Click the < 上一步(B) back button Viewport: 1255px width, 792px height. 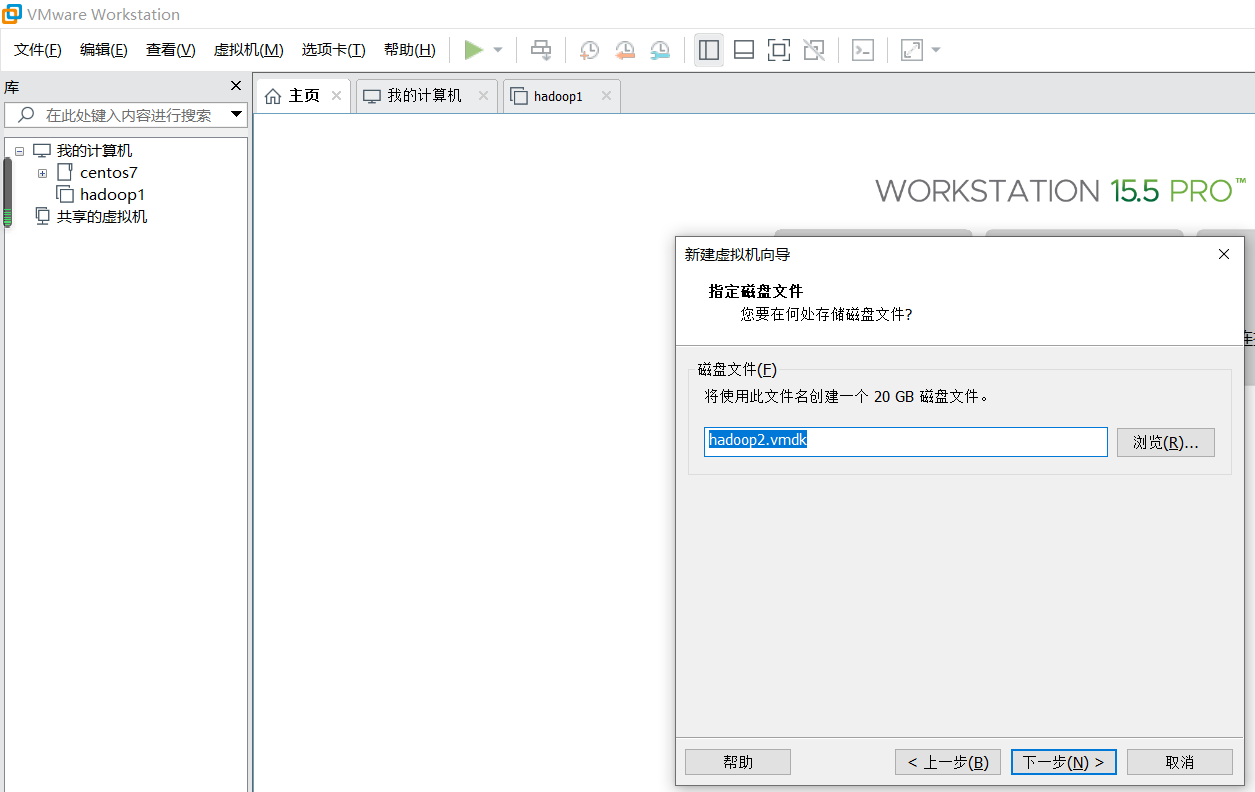coord(948,762)
